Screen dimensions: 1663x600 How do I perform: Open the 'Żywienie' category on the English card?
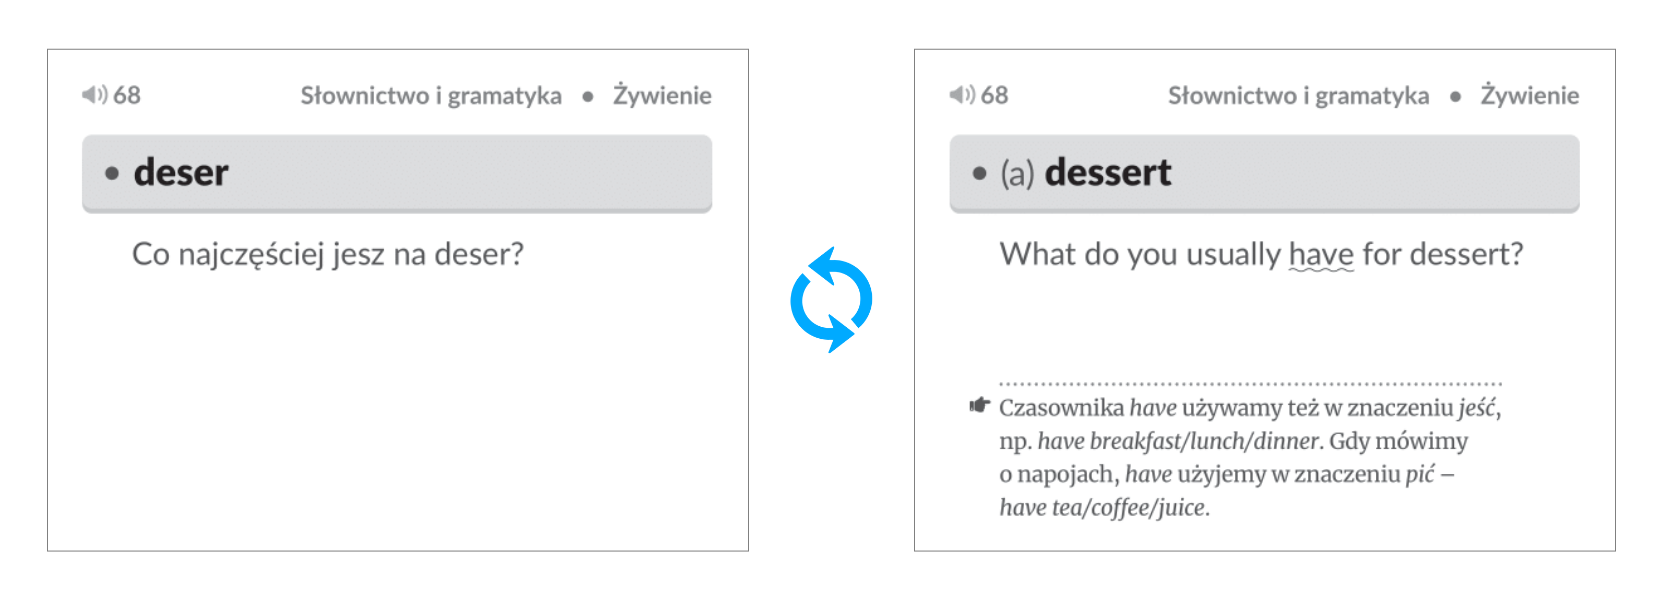[1529, 96]
